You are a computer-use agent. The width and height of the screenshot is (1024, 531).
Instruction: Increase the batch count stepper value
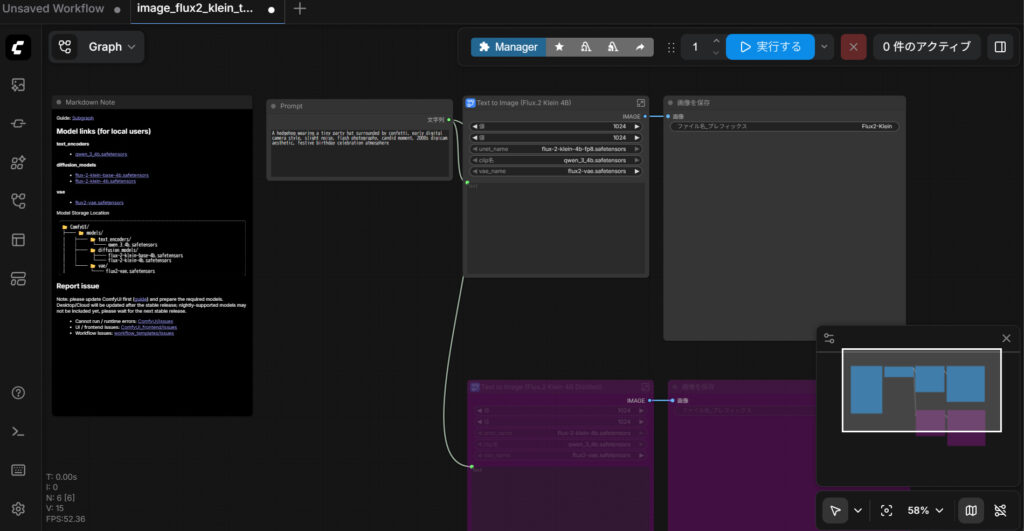716,41
